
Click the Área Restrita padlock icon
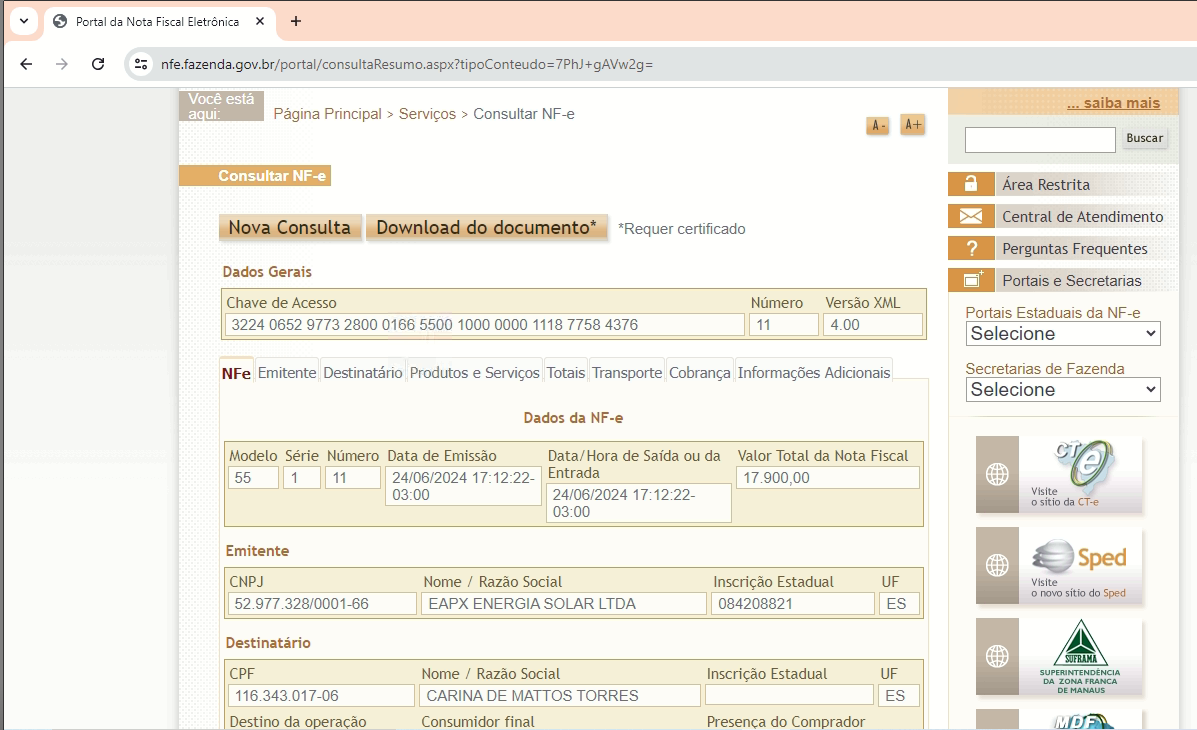tap(970, 184)
